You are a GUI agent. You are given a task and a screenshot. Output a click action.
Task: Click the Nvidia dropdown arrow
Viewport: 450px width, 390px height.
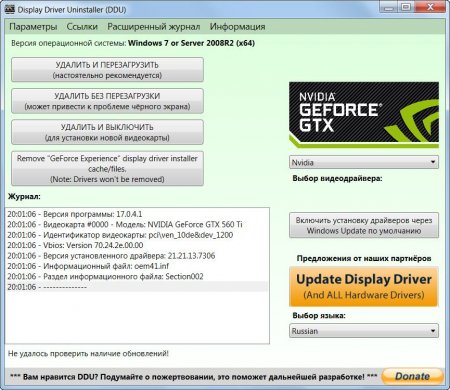(x=433, y=162)
